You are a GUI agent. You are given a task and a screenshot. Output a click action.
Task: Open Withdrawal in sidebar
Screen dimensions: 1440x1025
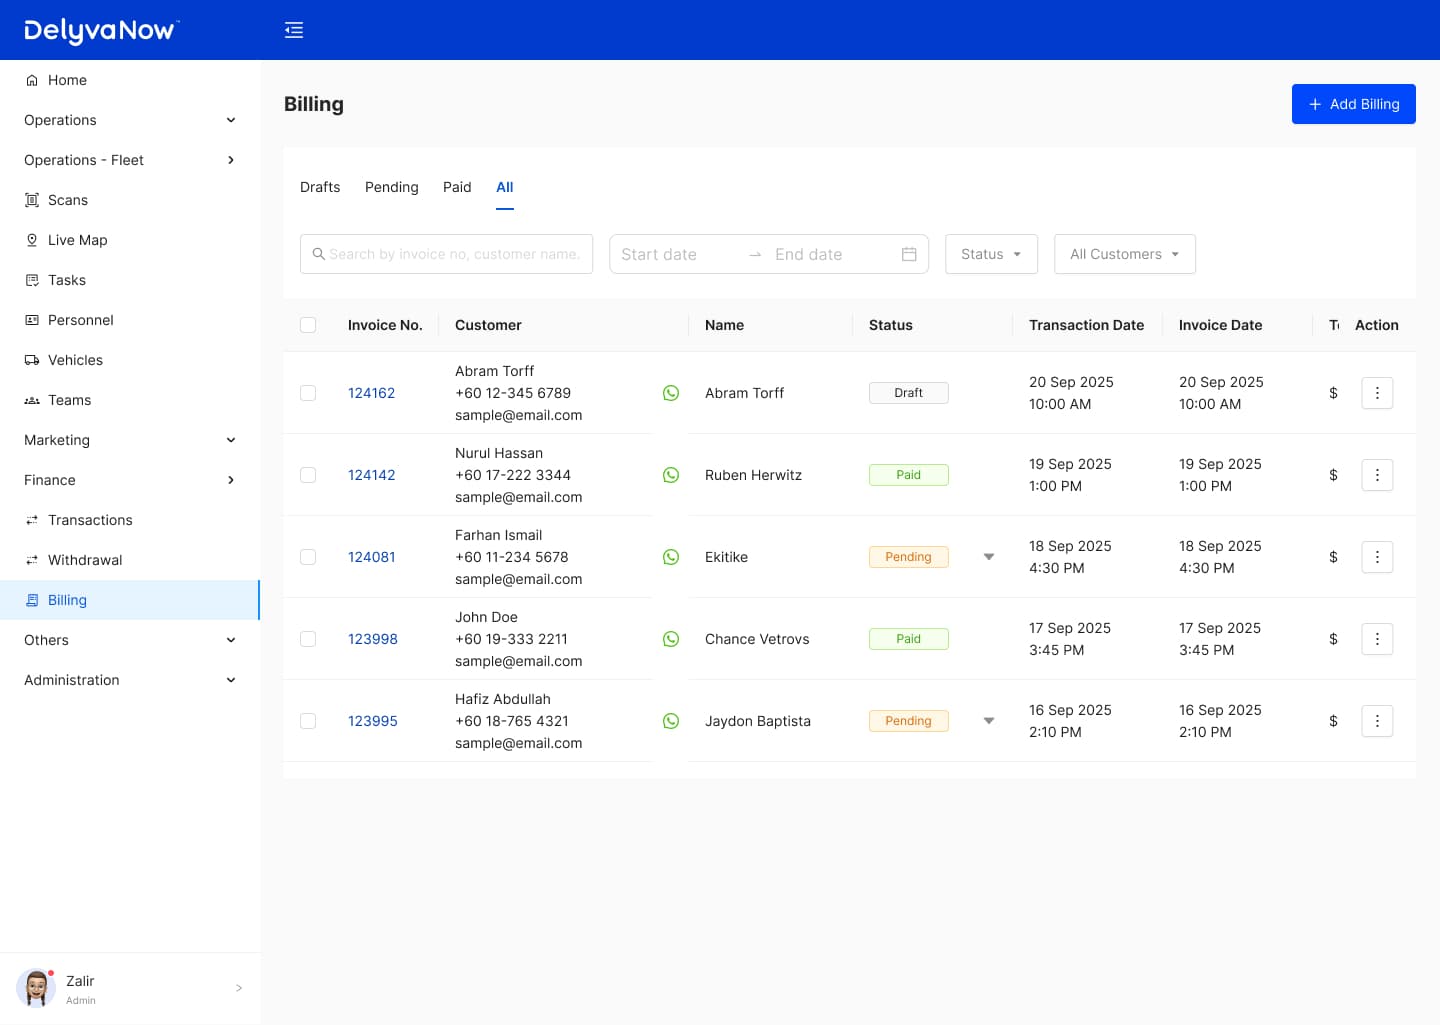[x=130, y=560]
